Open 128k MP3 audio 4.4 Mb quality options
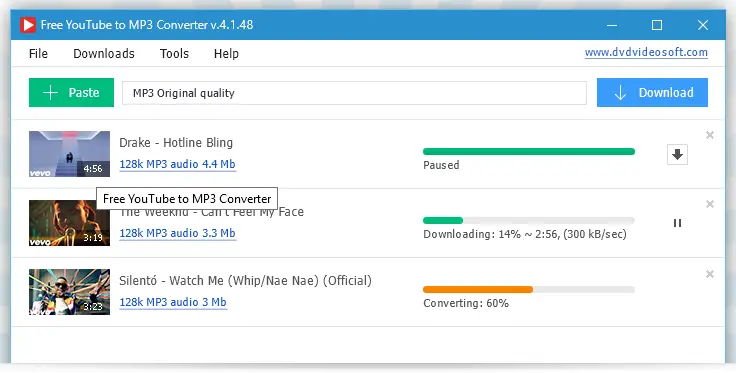 coord(177,164)
